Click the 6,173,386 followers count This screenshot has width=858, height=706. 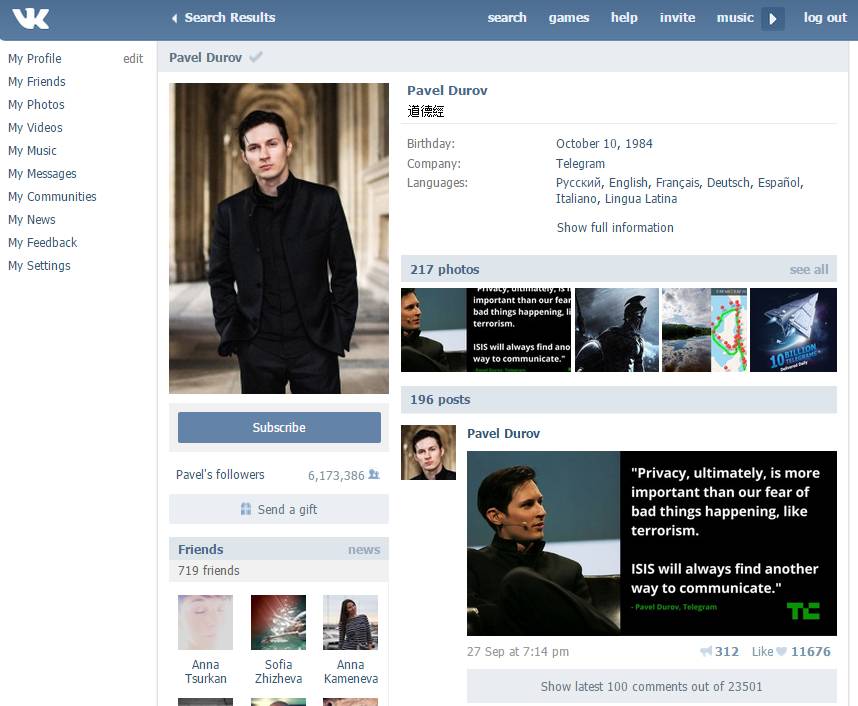click(x=336, y=475)
